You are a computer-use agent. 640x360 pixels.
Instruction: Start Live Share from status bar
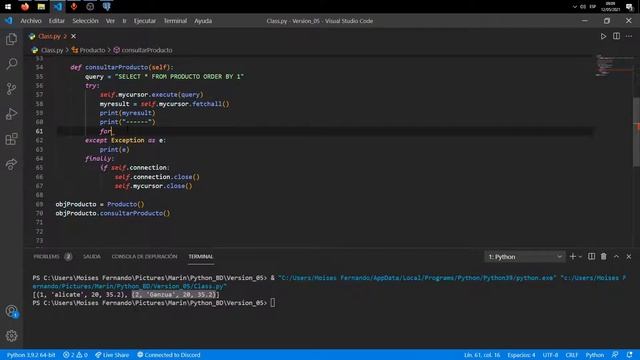coord(112,355)
